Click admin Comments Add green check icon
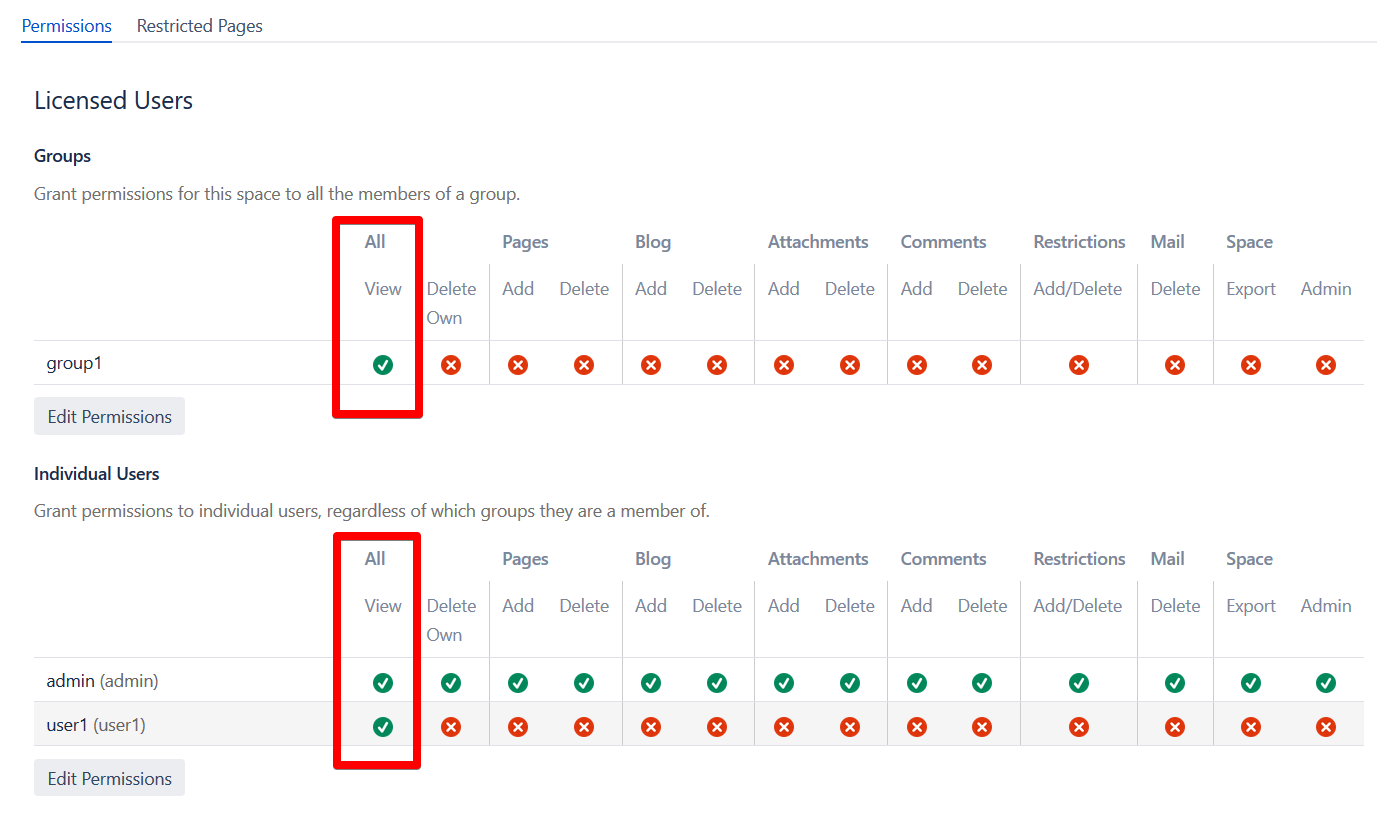 pos(917,683)
